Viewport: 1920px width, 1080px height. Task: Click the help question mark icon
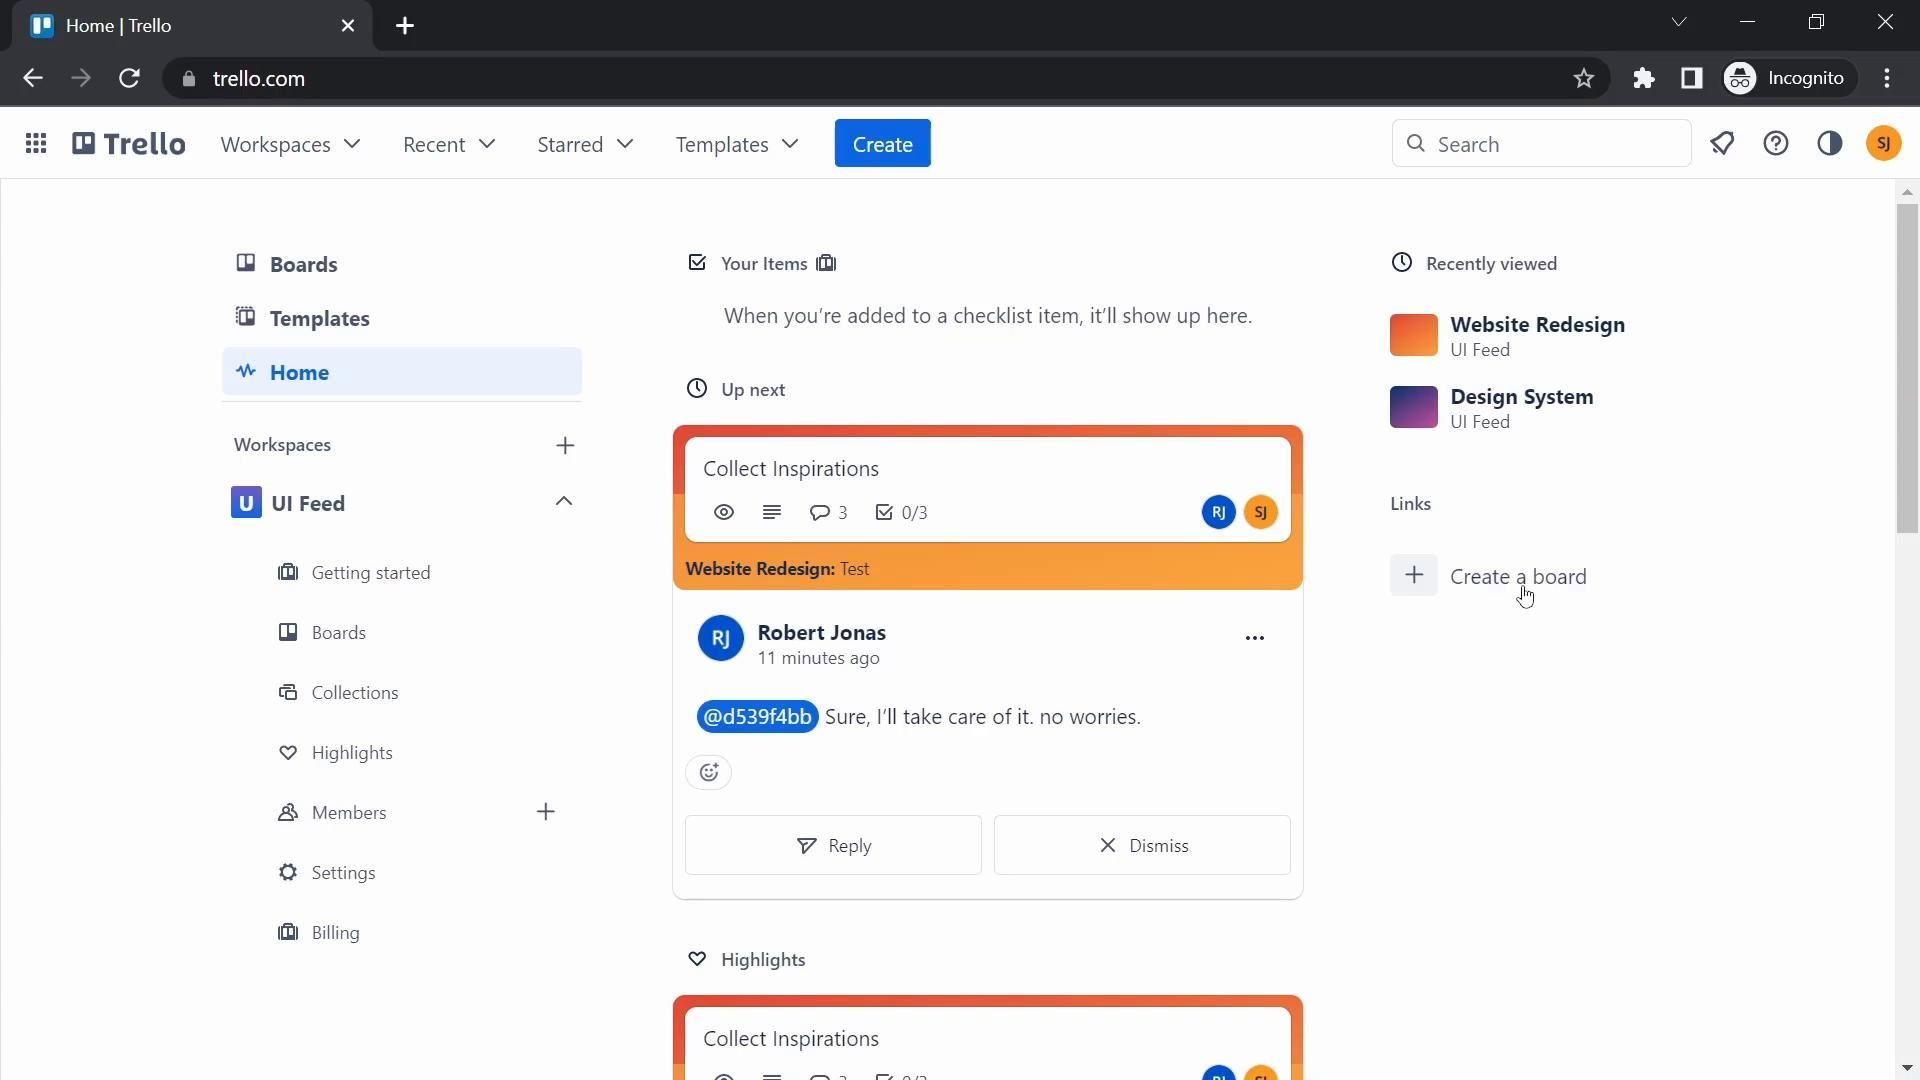tap(1776, 144)
